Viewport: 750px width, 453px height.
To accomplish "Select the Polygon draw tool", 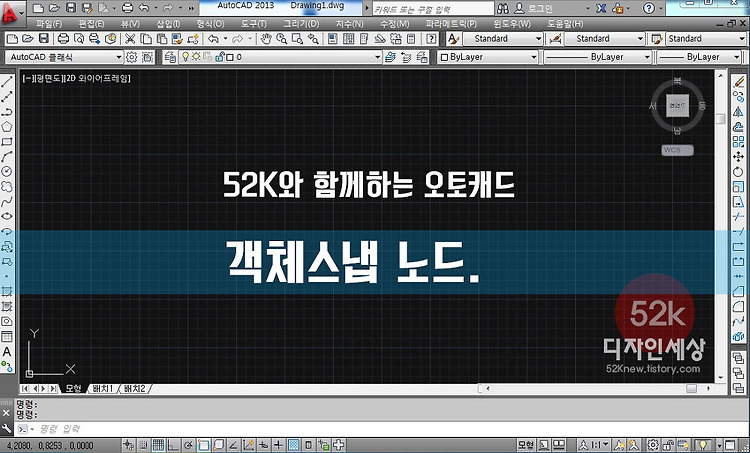I will pos(7,127).
